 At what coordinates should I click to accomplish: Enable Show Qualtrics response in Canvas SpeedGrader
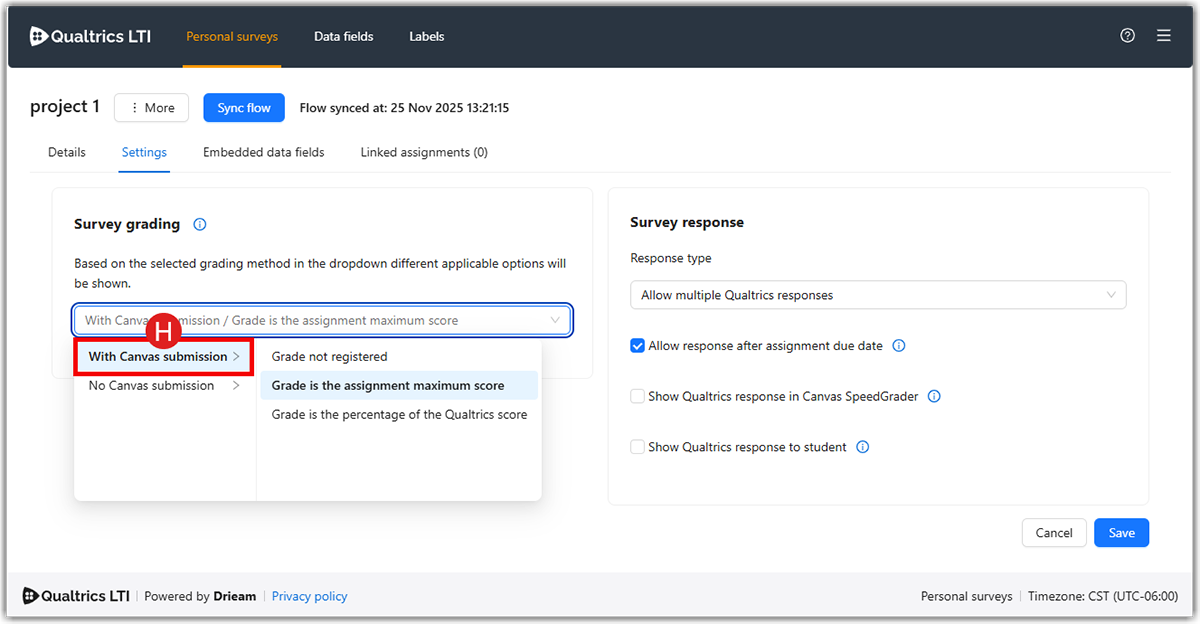click(x=637, y=397)
